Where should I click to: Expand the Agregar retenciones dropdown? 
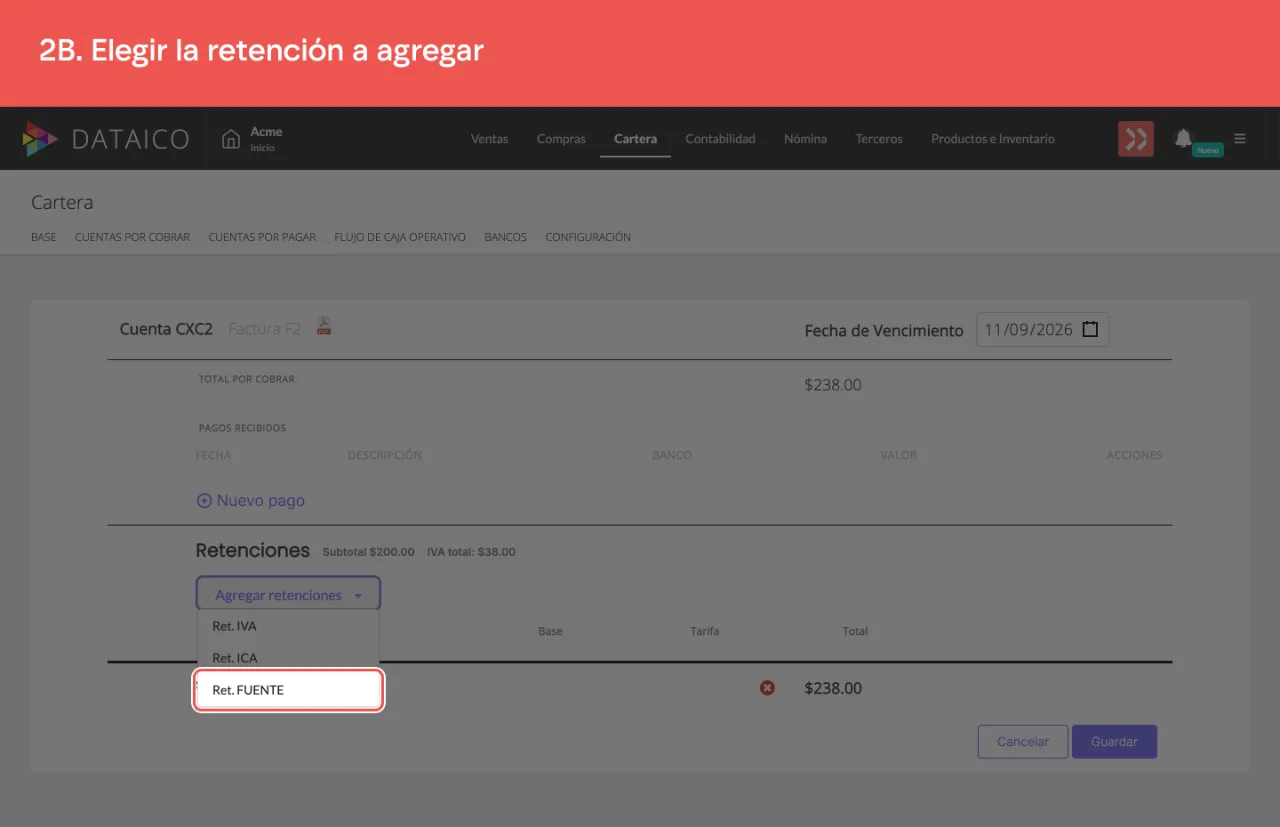(288, 595)
